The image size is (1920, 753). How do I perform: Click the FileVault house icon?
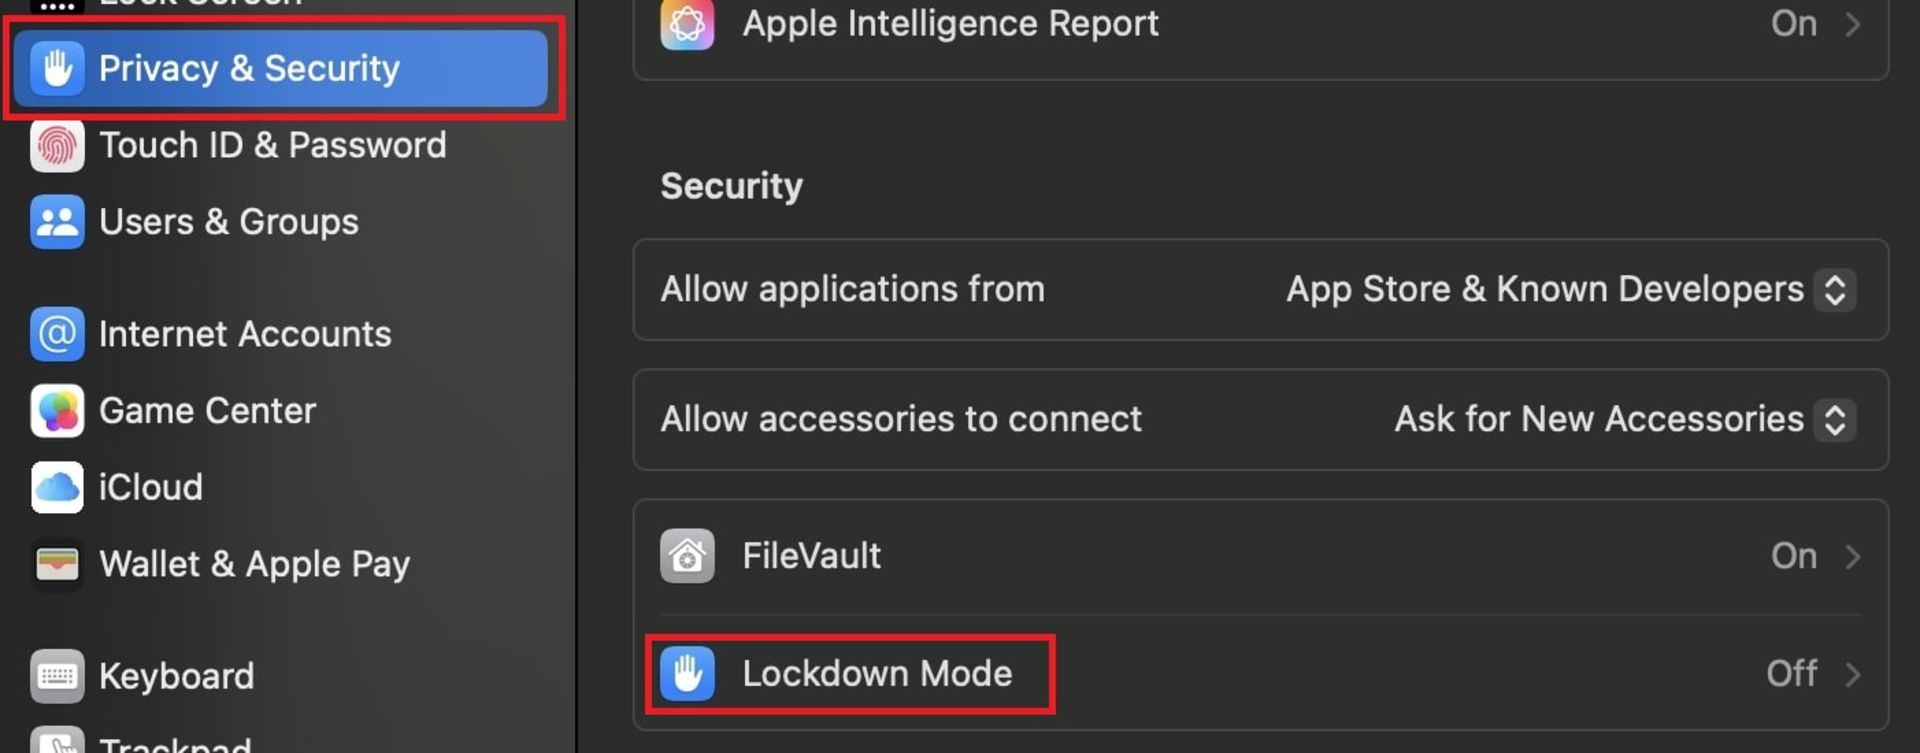click(x=687, y=556)
